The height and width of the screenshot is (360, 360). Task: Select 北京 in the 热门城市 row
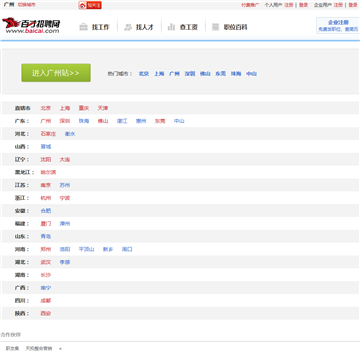(144, 74)
